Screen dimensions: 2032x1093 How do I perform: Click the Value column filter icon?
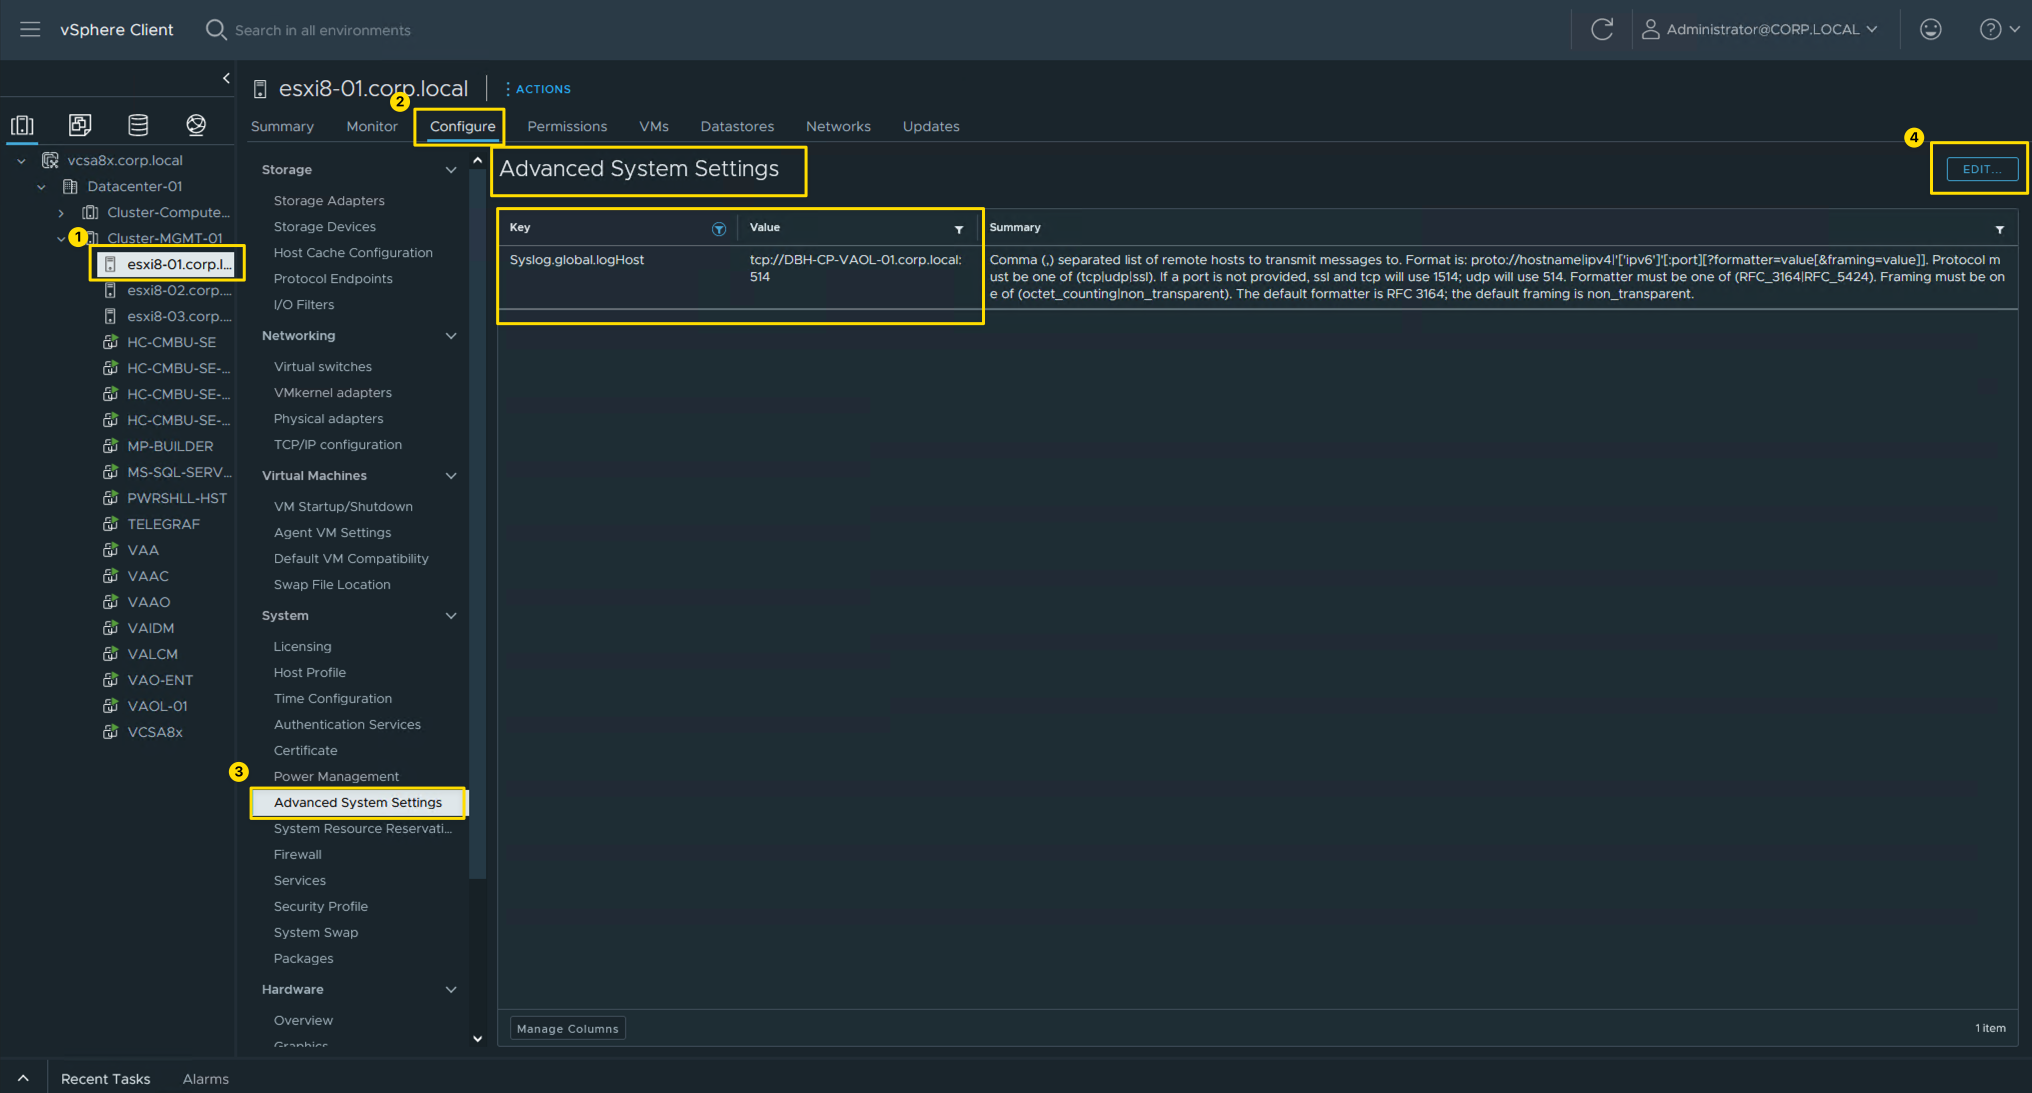[958, 229]
